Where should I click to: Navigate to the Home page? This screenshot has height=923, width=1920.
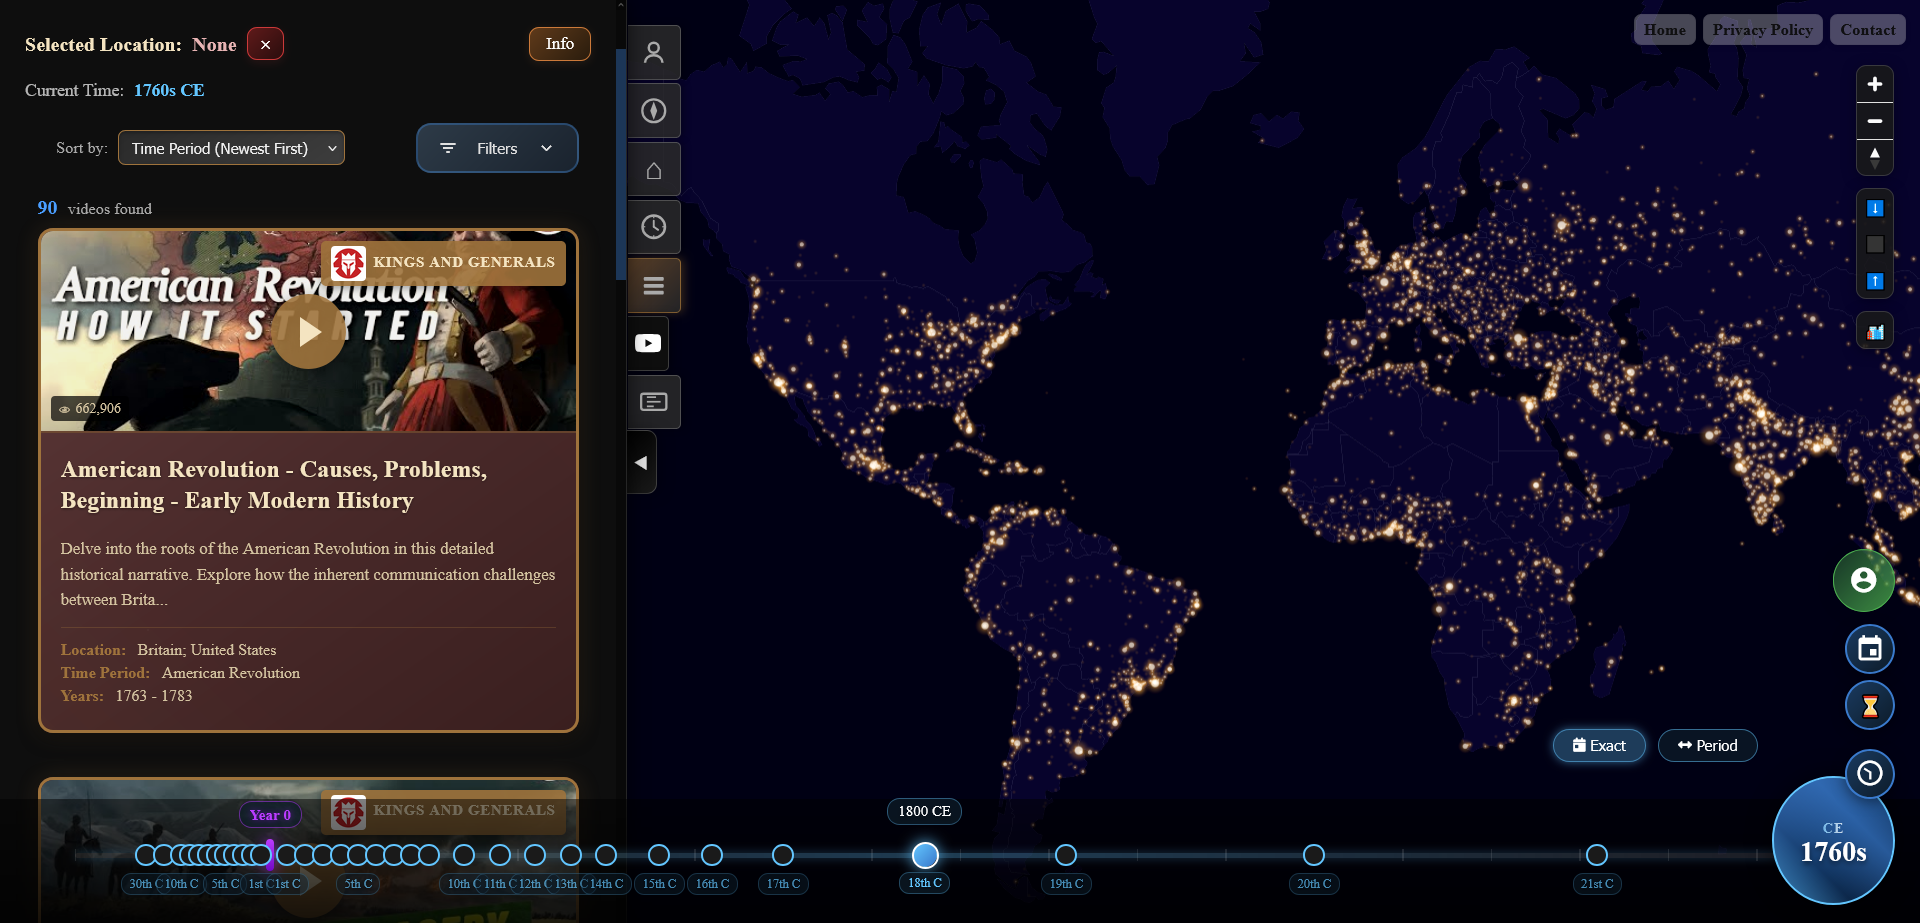click(1665, 30)
